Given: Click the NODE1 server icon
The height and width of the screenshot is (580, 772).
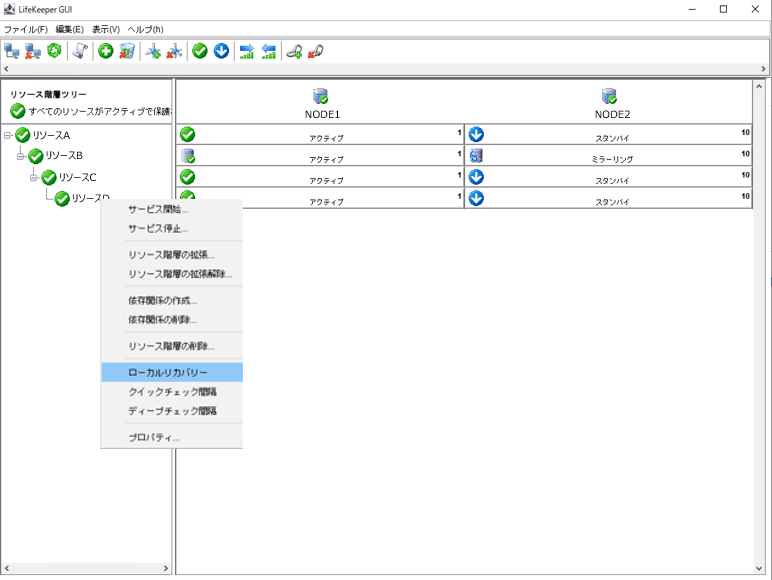Looking at the screenshot, I should tap(321, 96).
